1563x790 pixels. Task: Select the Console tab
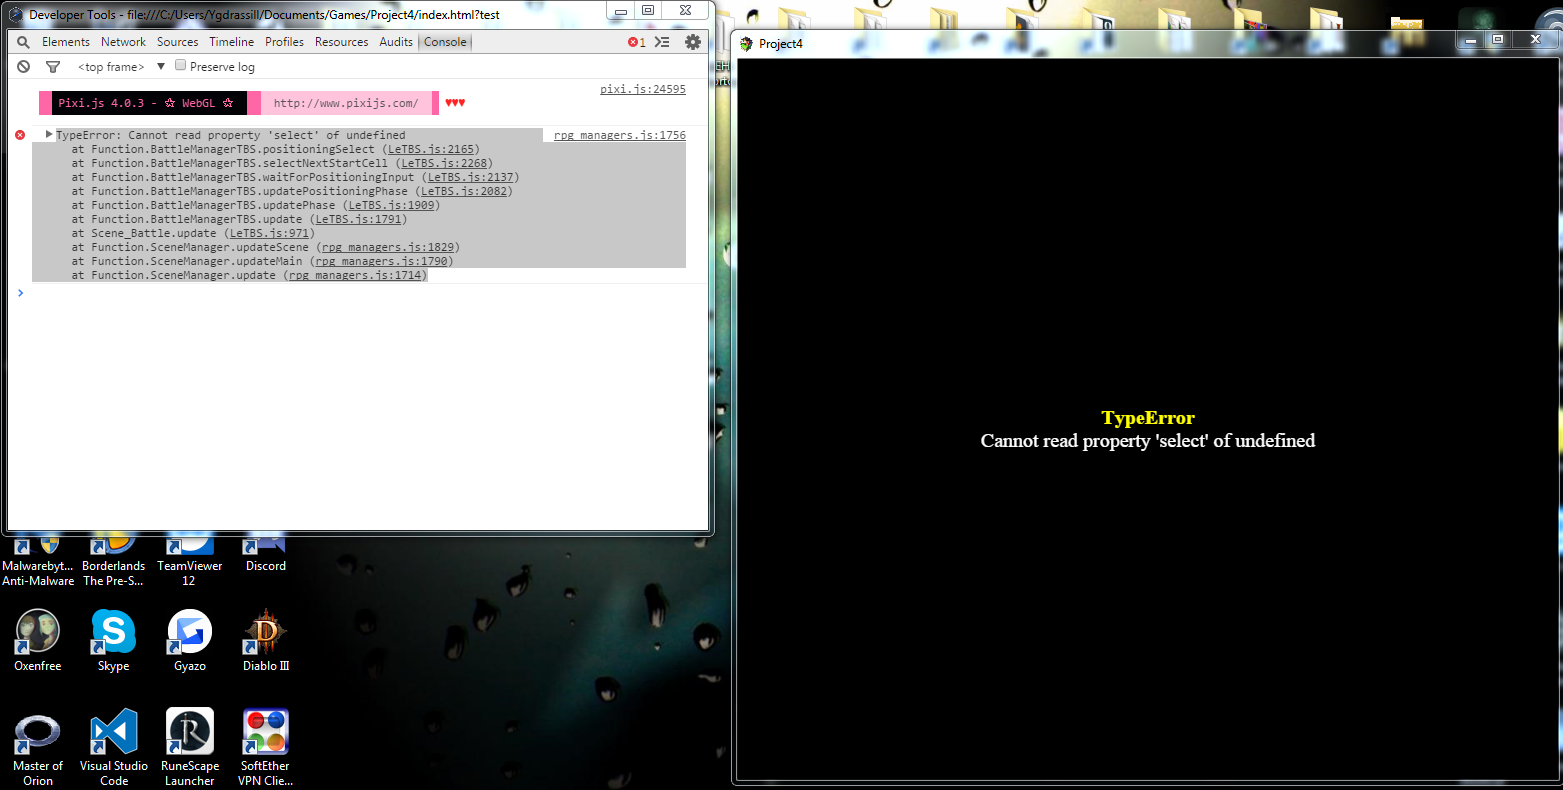pyautogui.click(x=445, y=42)
